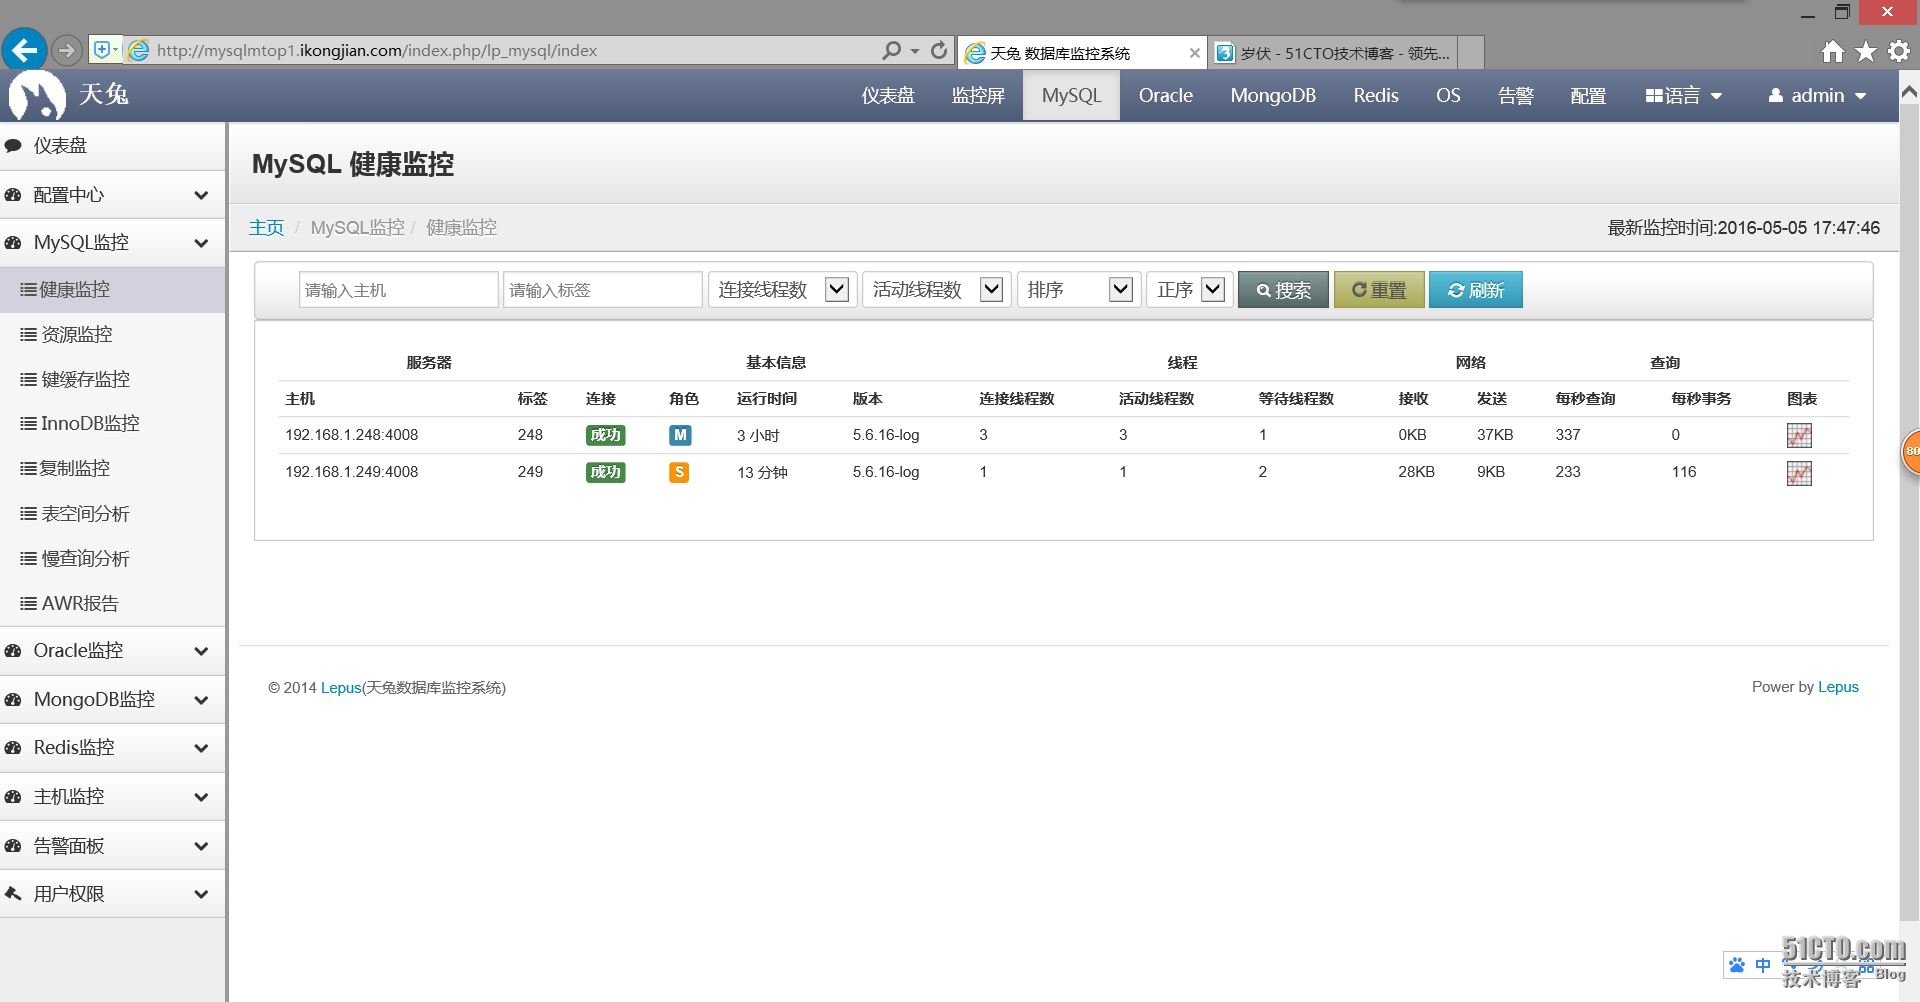The width and height of the screenshot is (1920, 1002).
Task: Click the browser forward arrow button
Action: click(x=67, y=50)
